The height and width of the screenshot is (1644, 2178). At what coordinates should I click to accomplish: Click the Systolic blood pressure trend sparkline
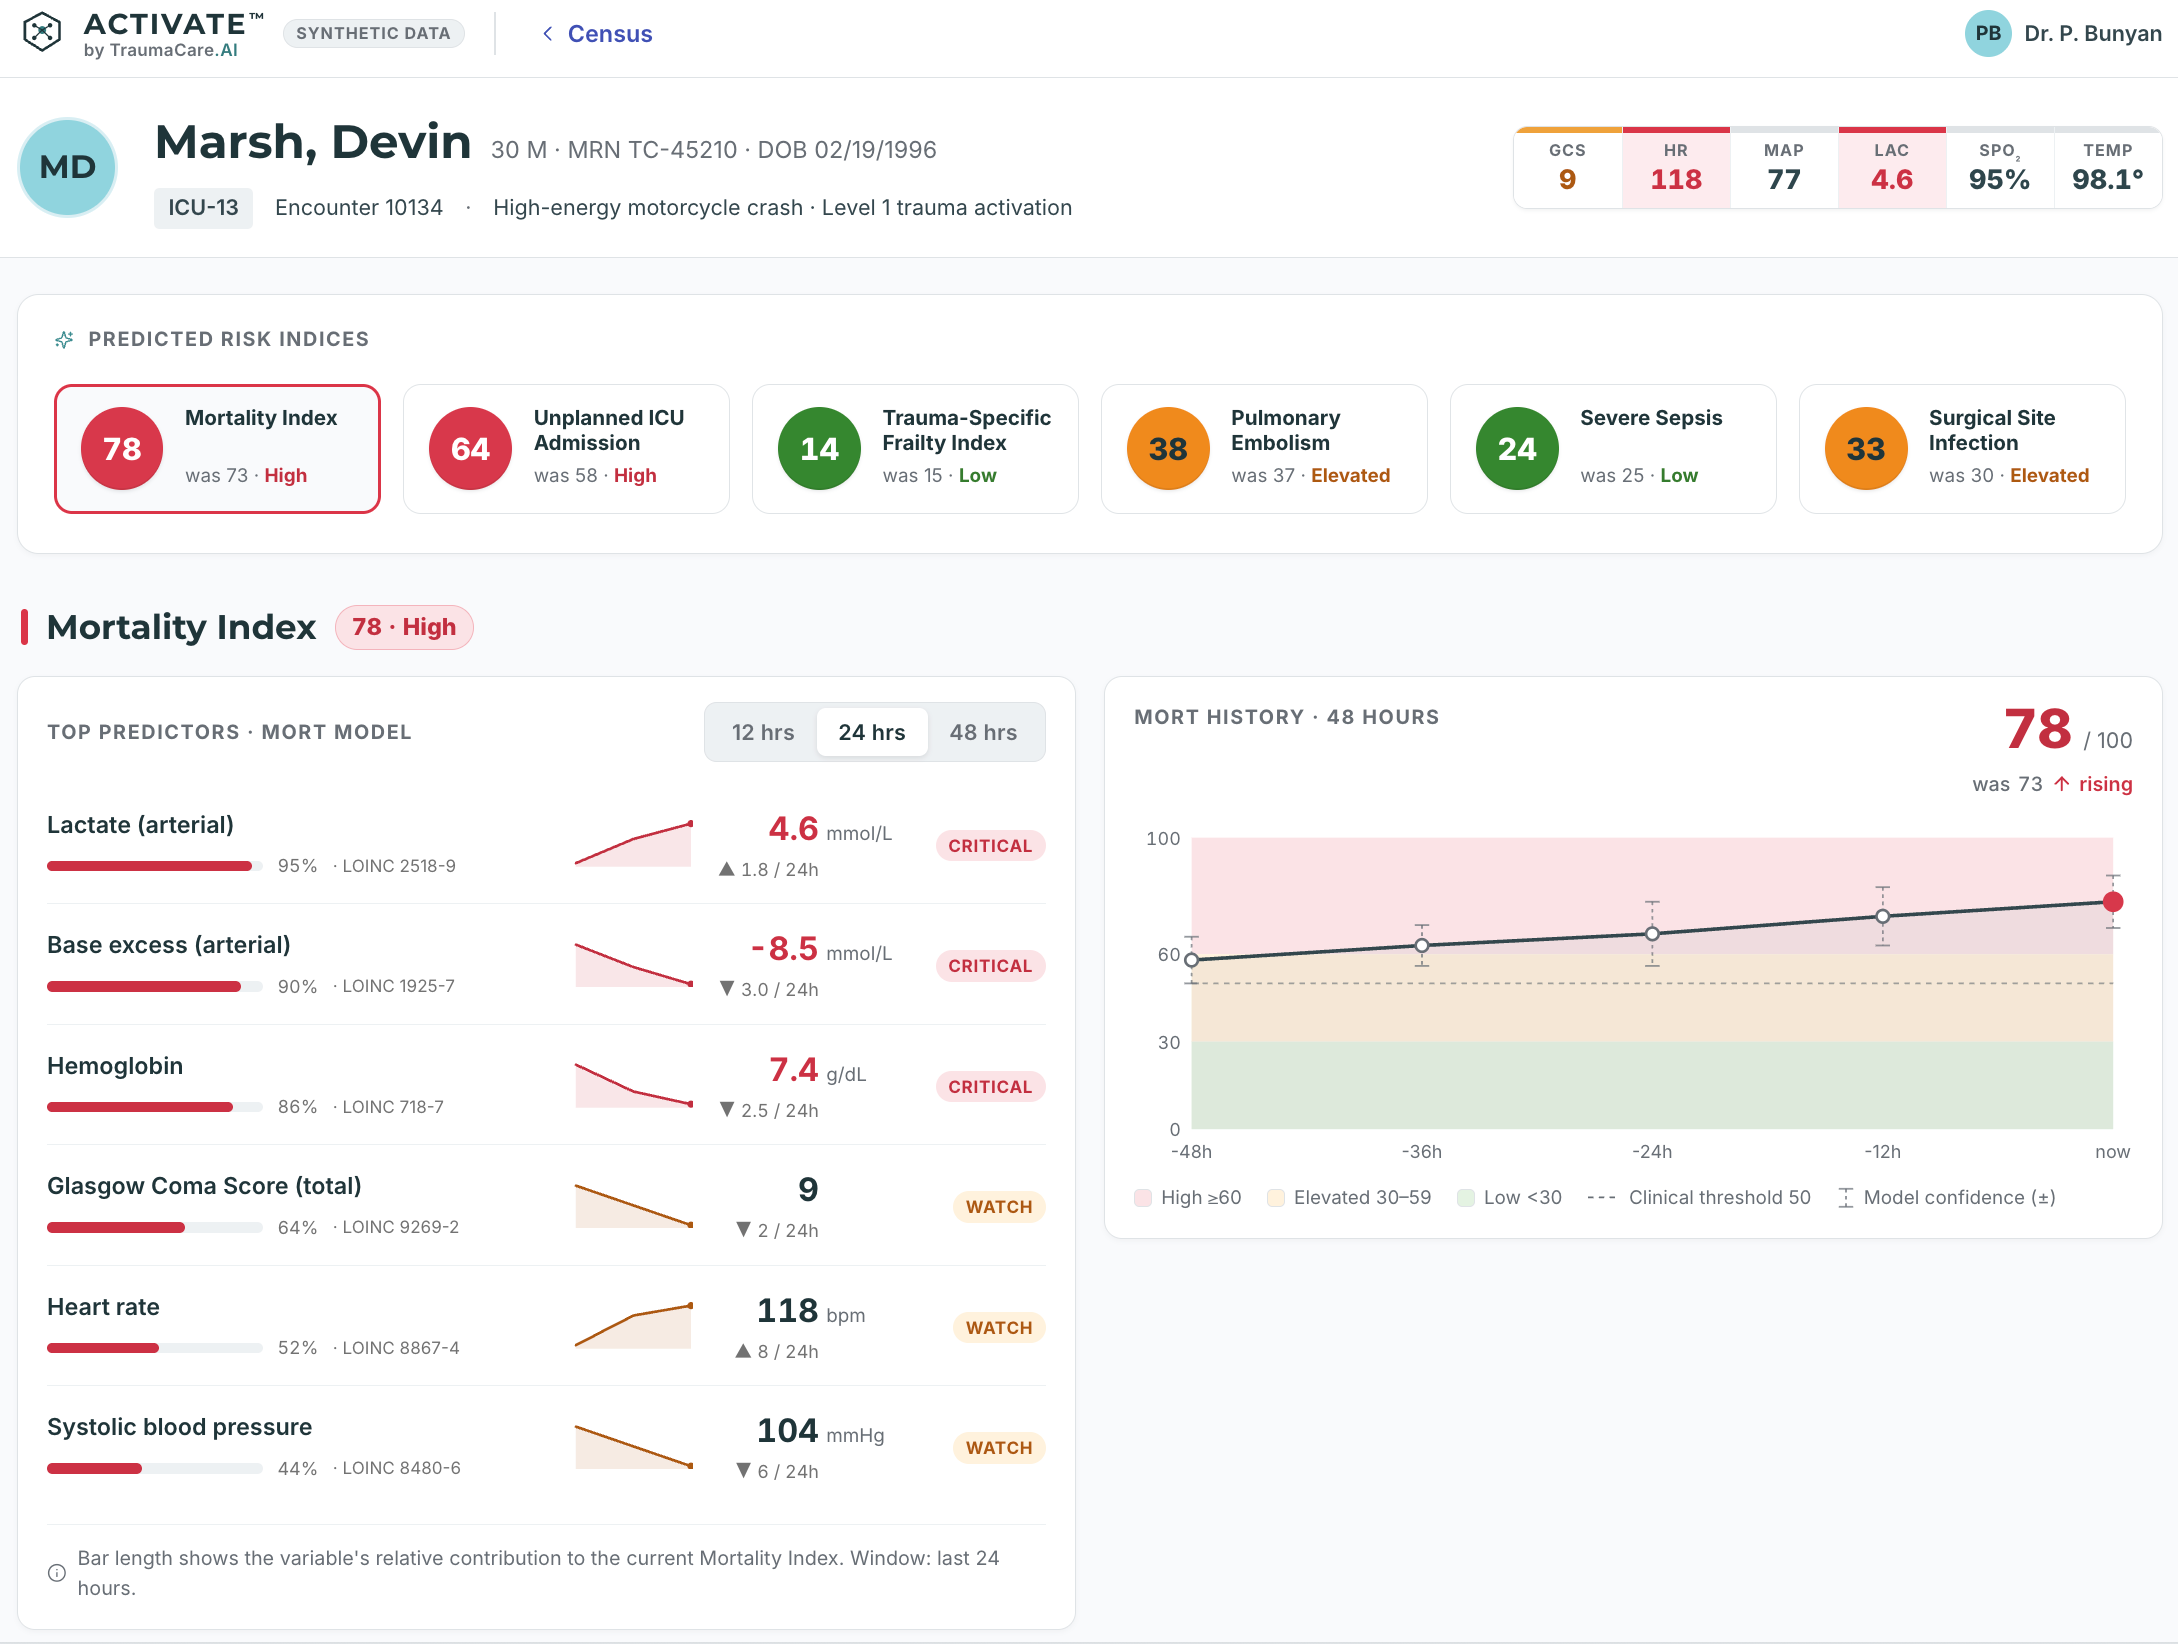634,1446
